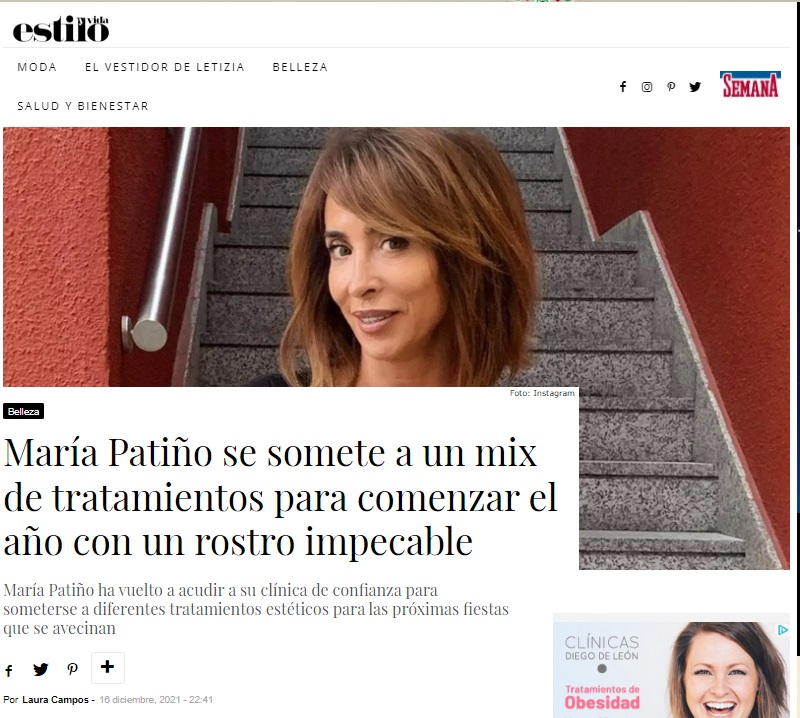
Task: Open the header Pinterest icon
Action: point(671,87)
